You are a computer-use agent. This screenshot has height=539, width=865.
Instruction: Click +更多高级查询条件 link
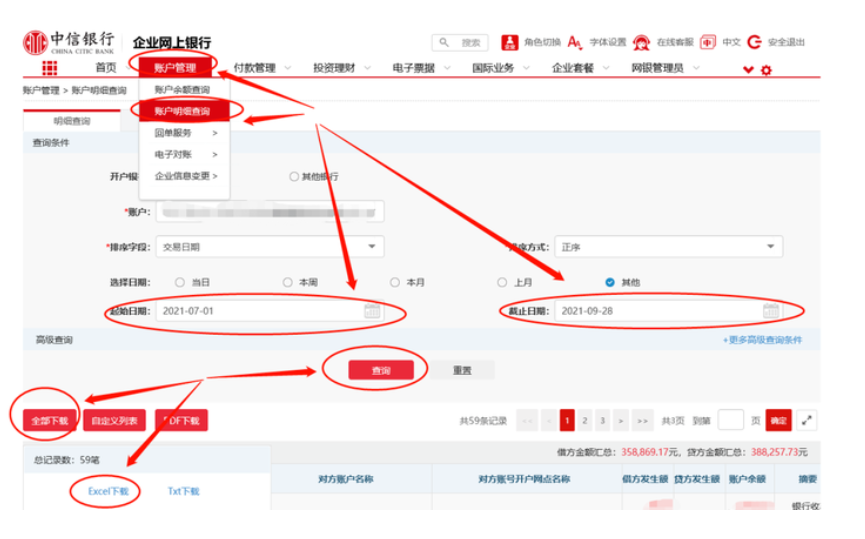click(x=762, y=340)
